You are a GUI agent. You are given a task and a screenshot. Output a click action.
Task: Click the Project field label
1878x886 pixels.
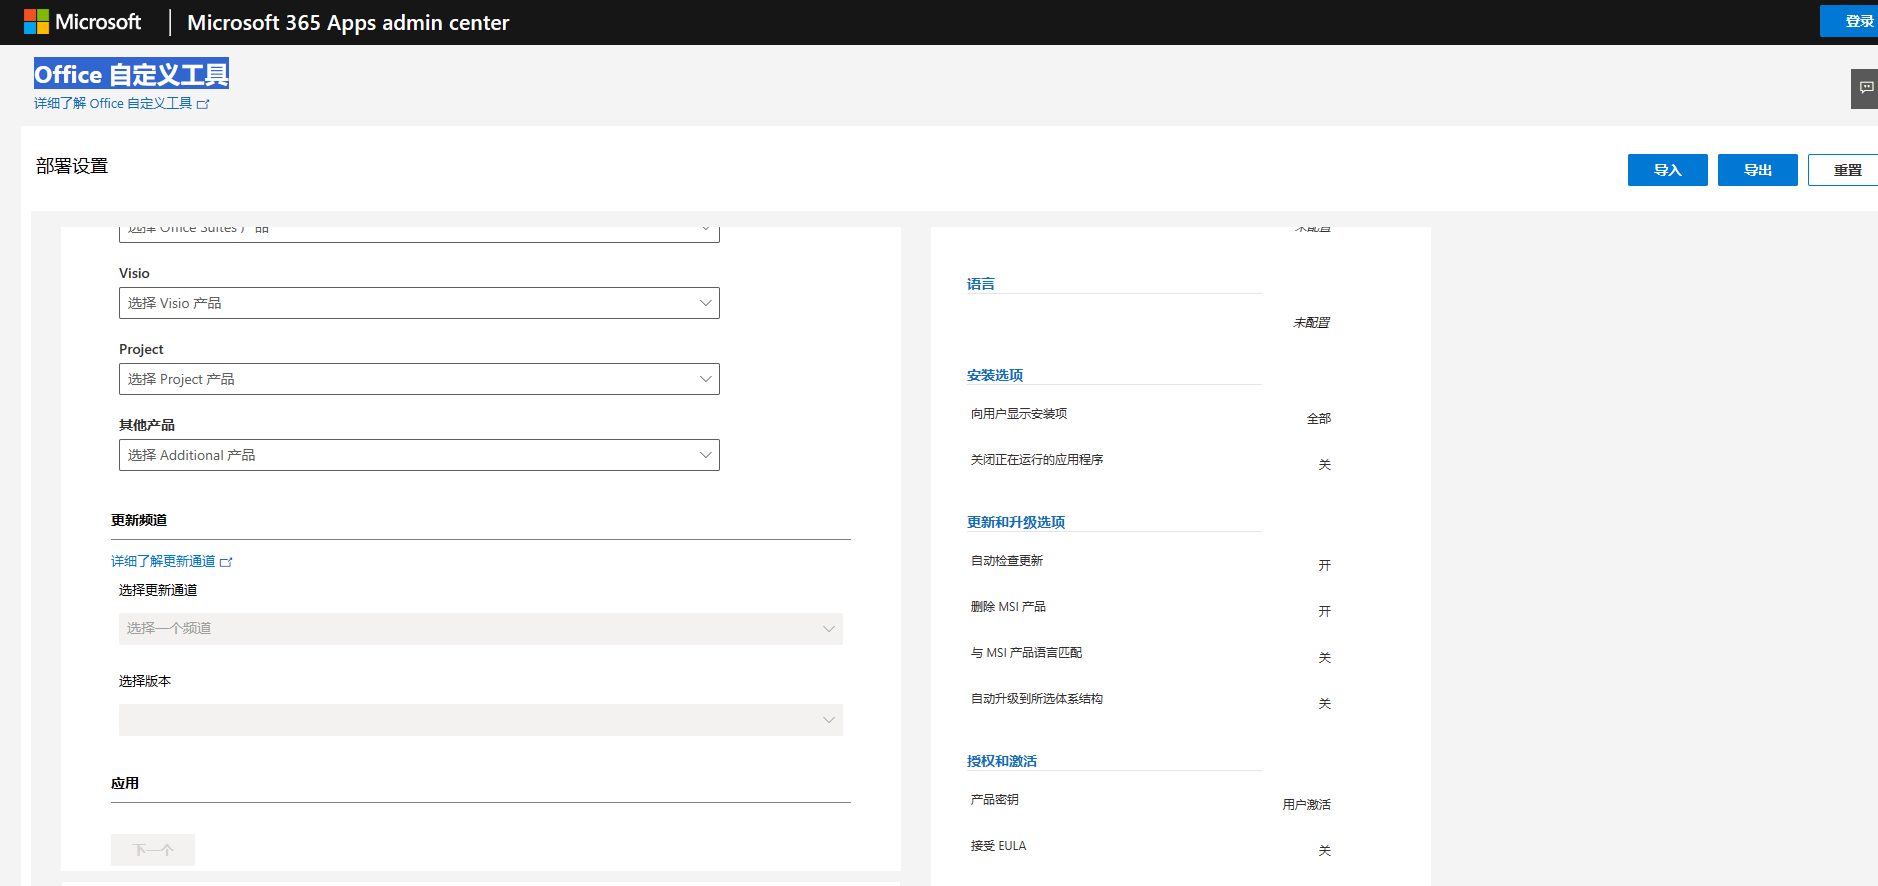141,349
